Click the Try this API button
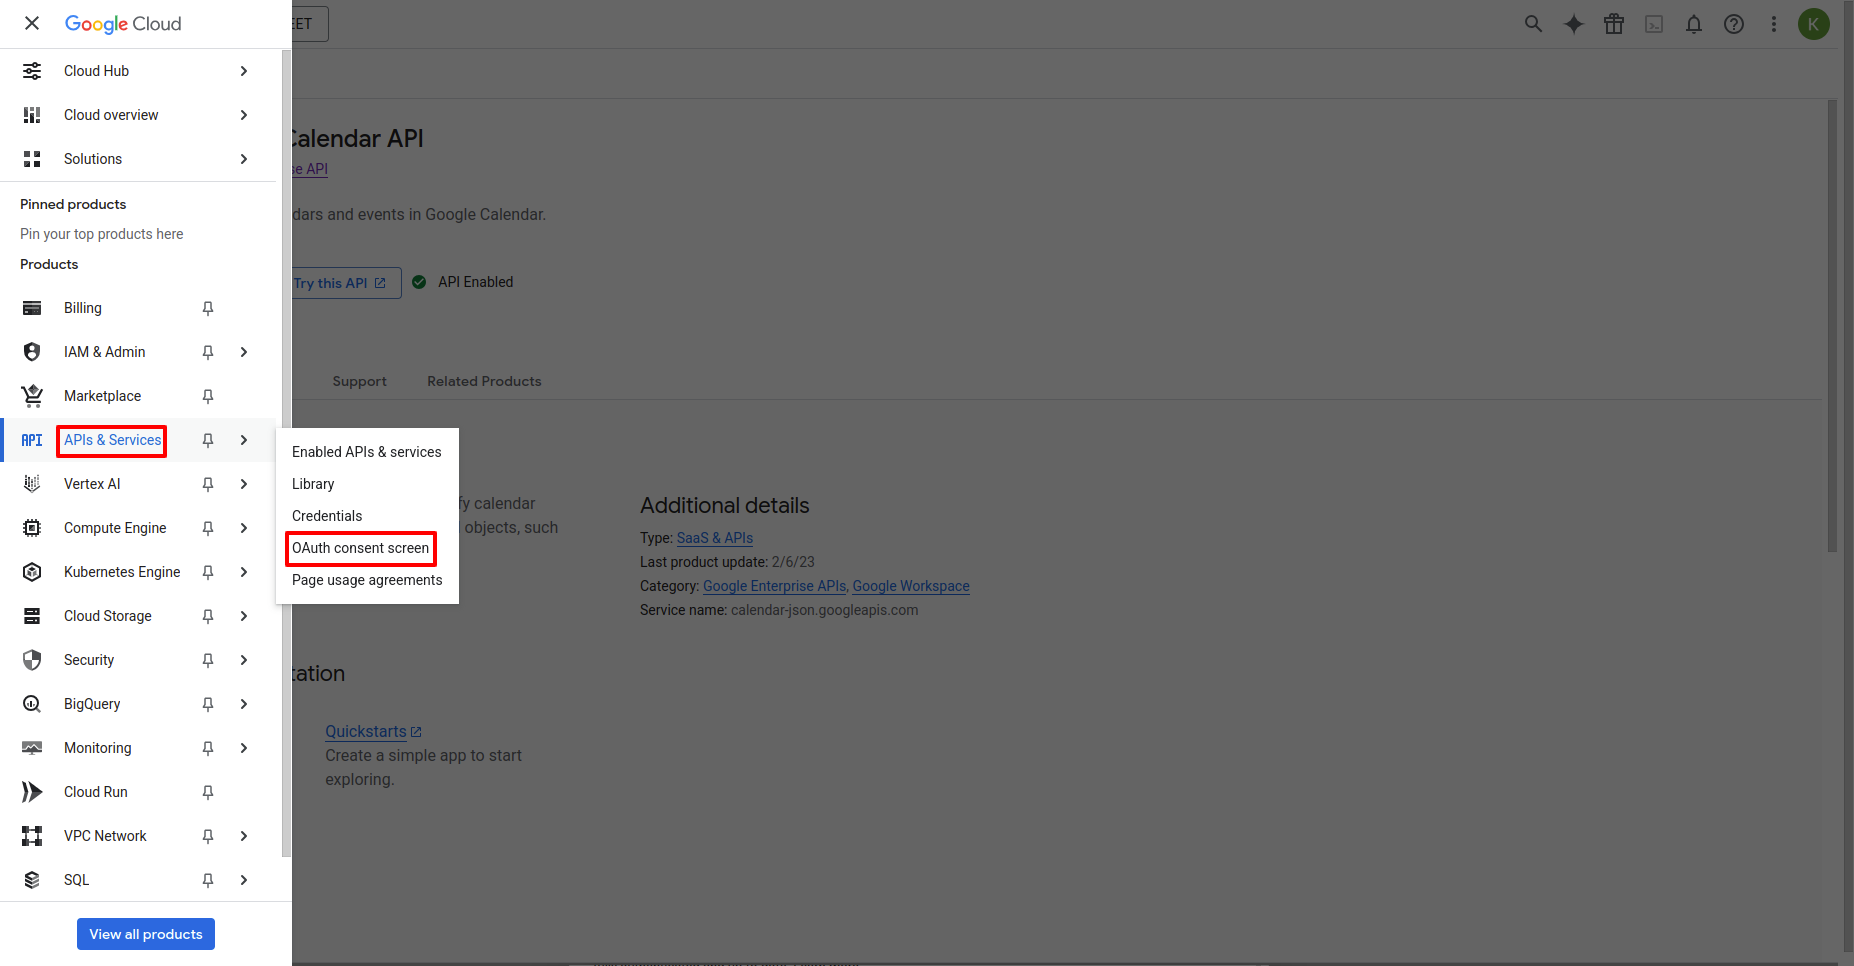1854x966 pixels. (346, 283)
